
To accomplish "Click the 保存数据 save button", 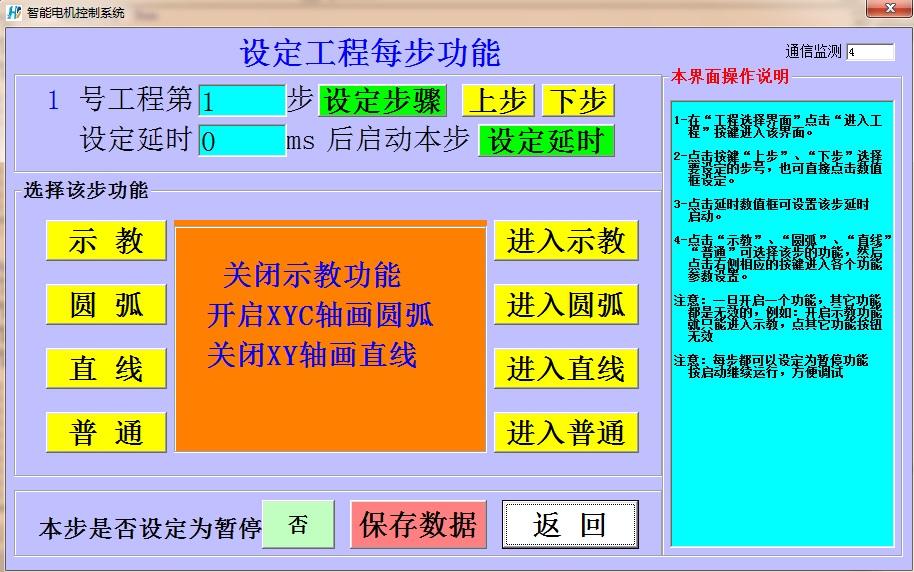I will tap(418, 525).
